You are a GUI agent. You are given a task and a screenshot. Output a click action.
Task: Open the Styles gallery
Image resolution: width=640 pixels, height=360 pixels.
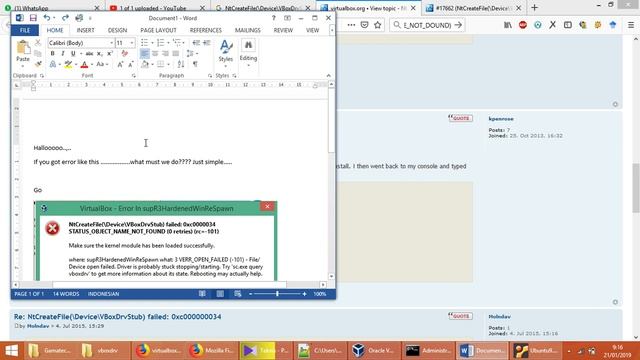click(x=226, y=52)
